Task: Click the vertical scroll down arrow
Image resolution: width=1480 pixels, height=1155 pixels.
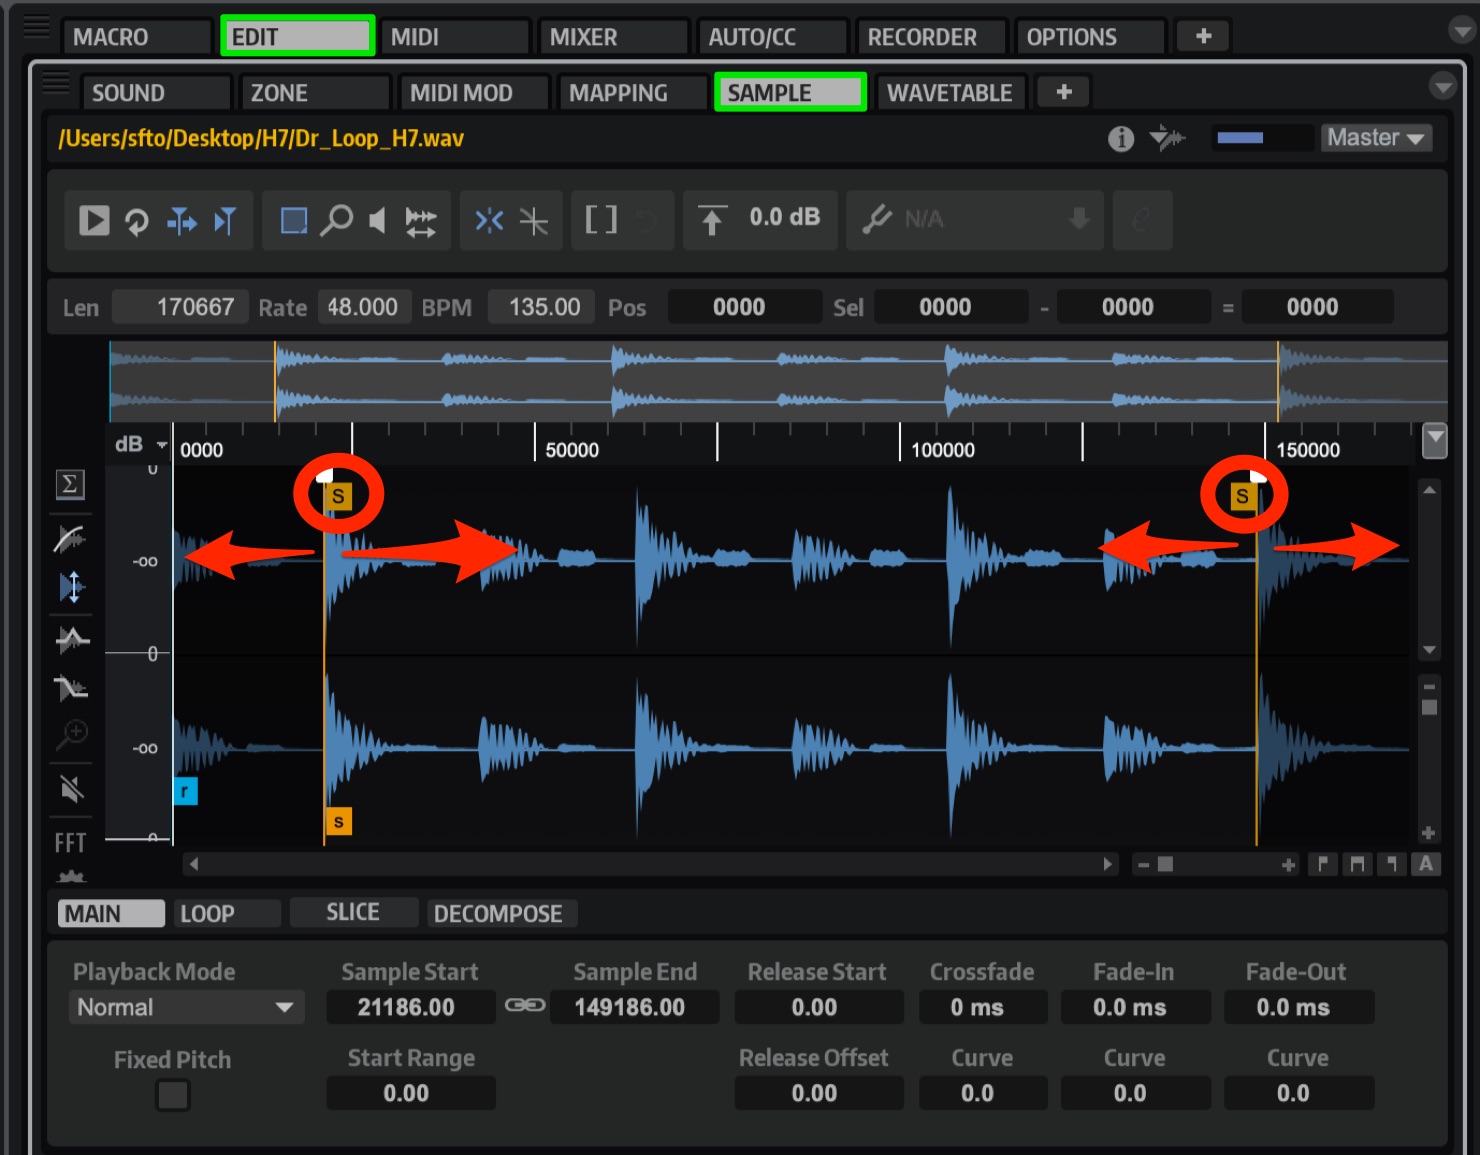Action: point(1430,650)
